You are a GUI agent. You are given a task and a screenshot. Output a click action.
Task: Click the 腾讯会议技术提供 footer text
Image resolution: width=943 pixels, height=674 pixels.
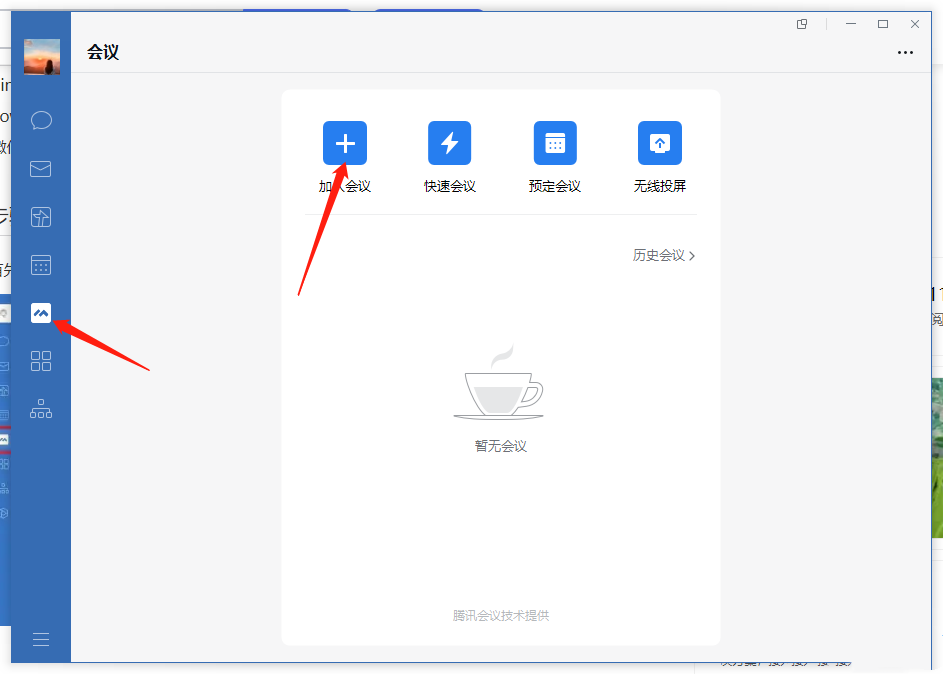coord(500,615)
